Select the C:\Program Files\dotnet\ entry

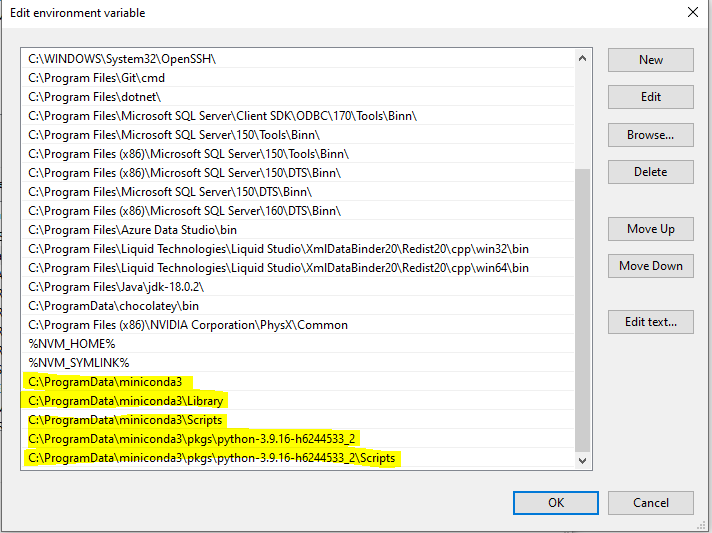click(x=298, y=97)
